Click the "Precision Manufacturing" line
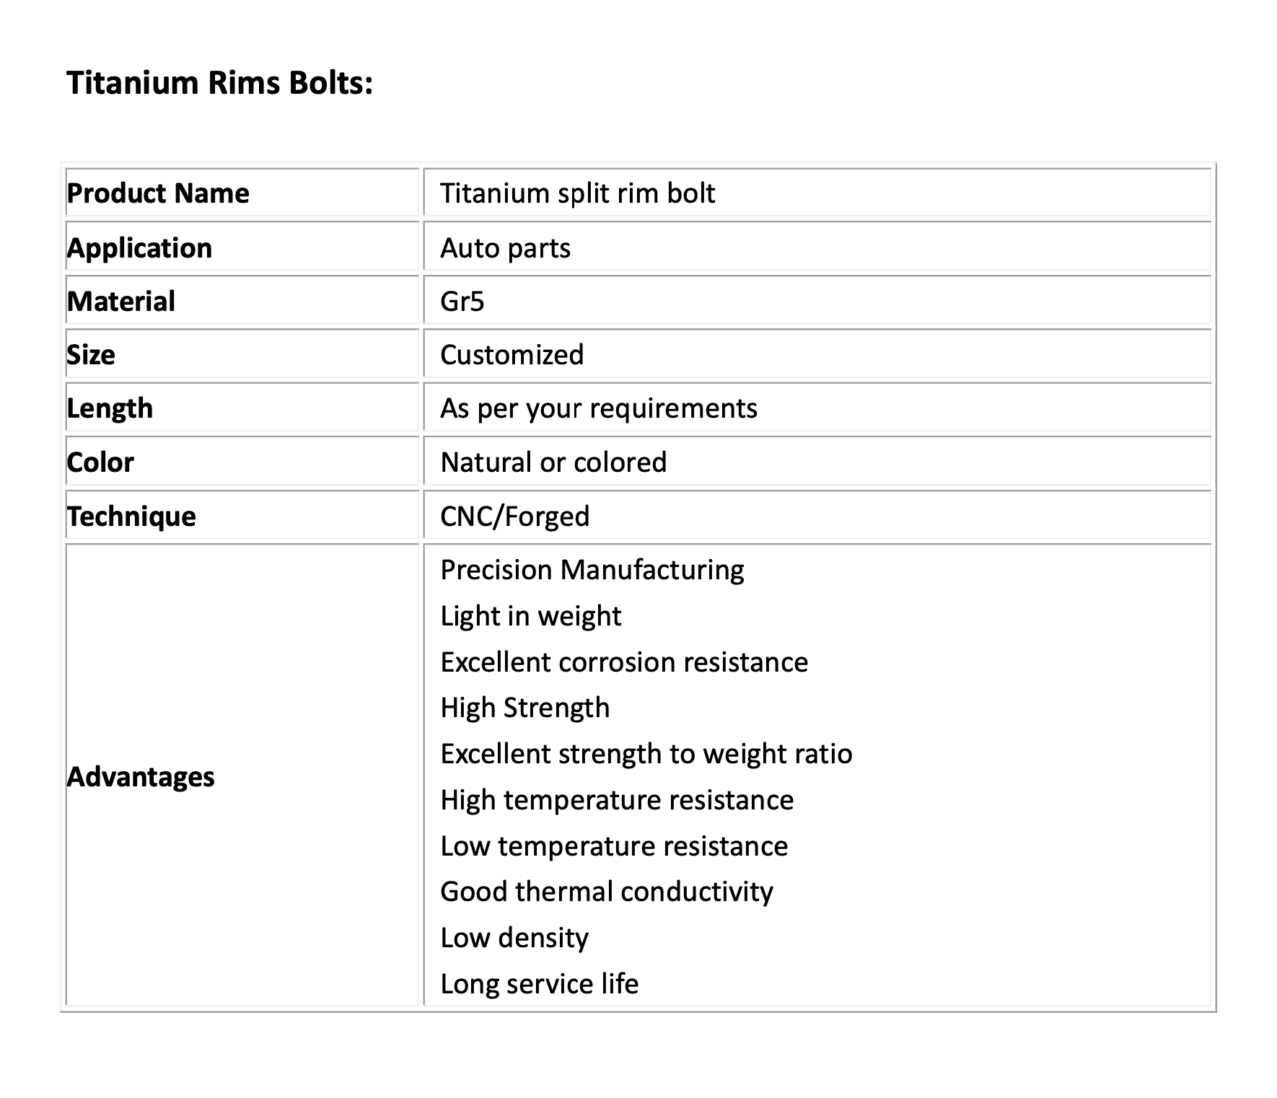 click(592, 570)
